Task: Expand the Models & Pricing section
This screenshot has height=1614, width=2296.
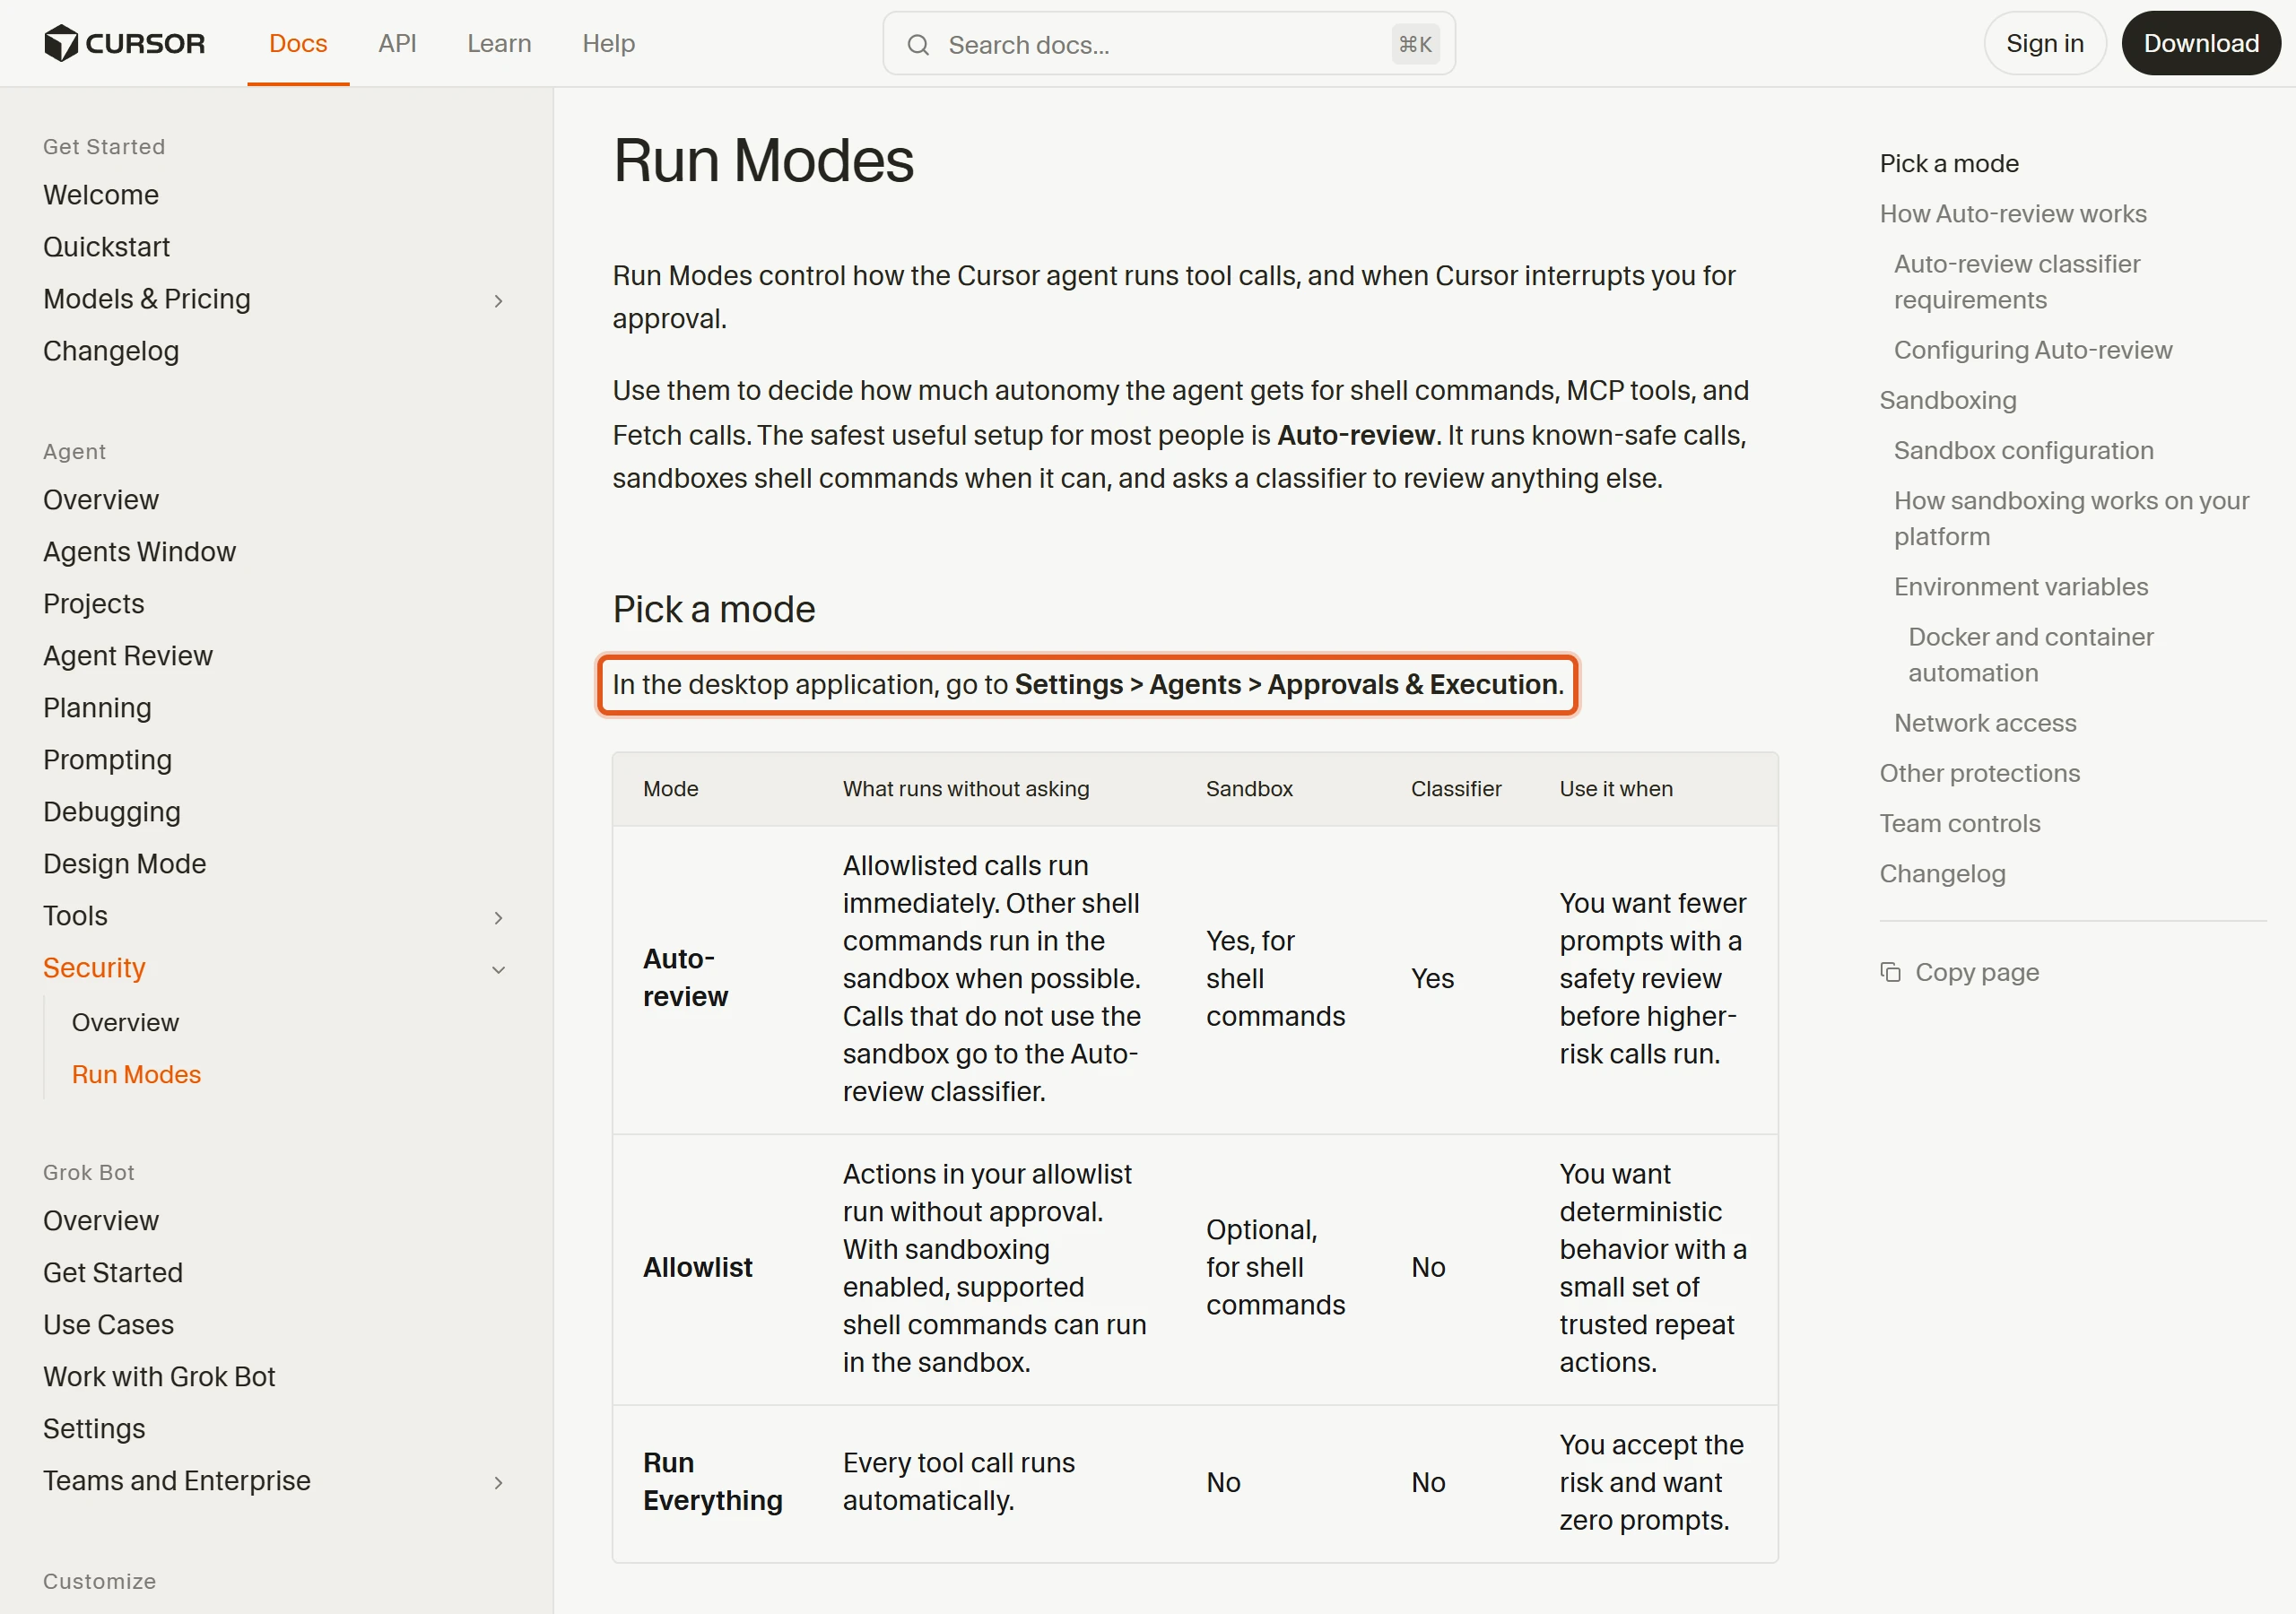Action: coord(498,300)
